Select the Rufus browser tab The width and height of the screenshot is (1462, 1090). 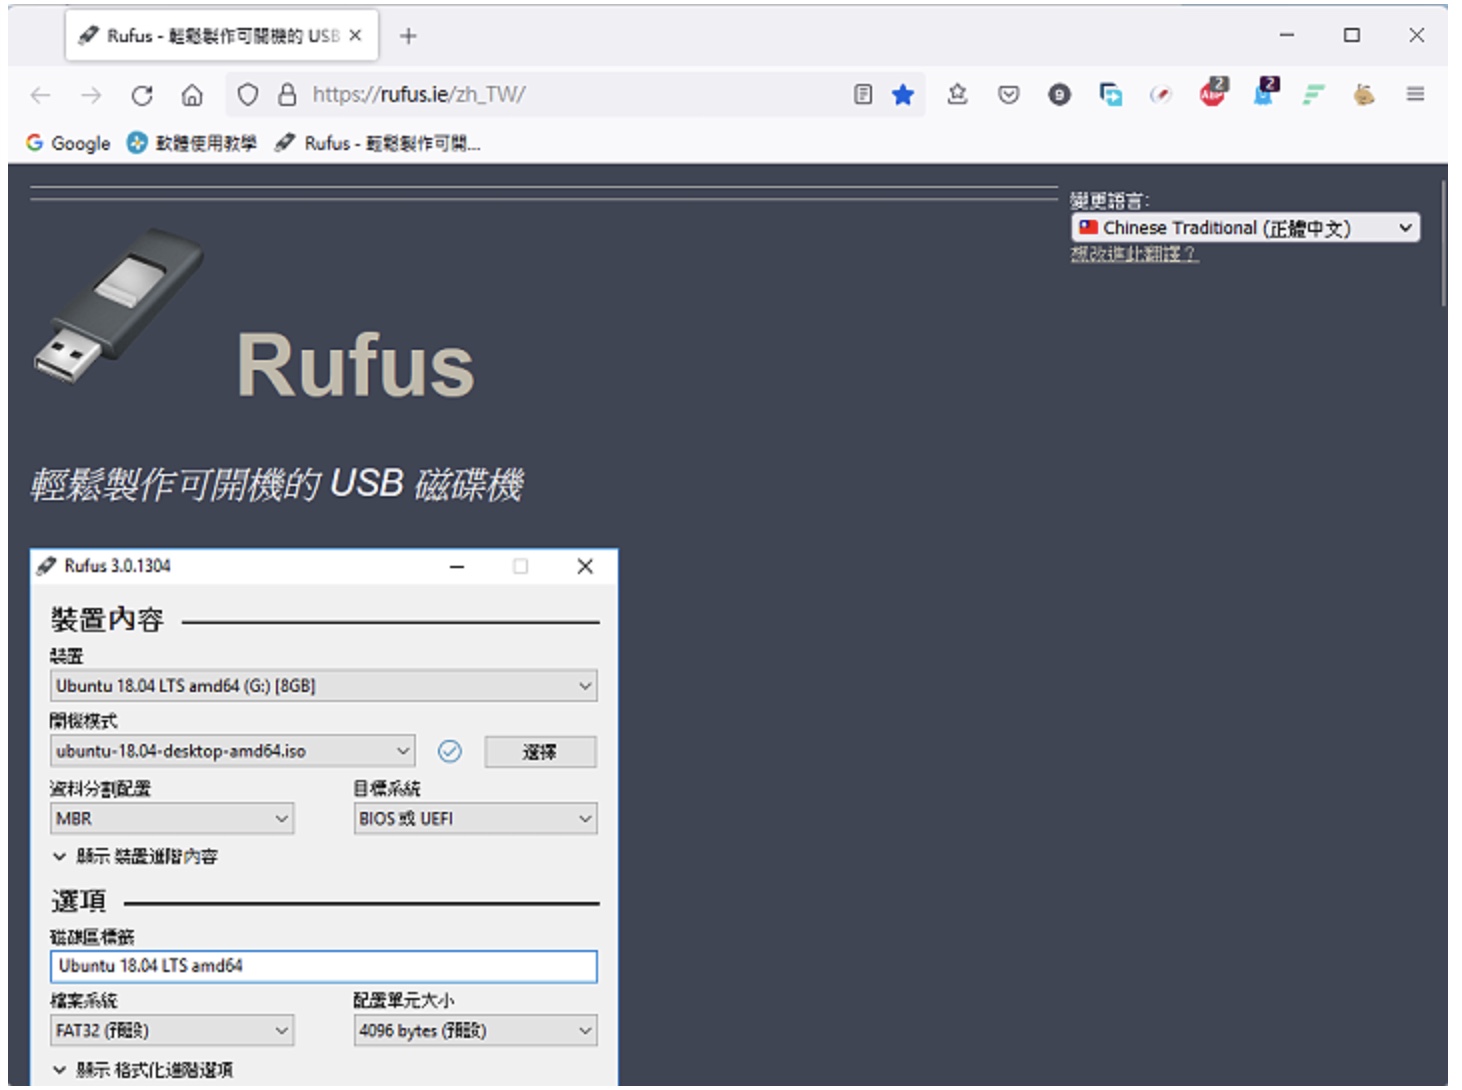[x=222, y=36]
